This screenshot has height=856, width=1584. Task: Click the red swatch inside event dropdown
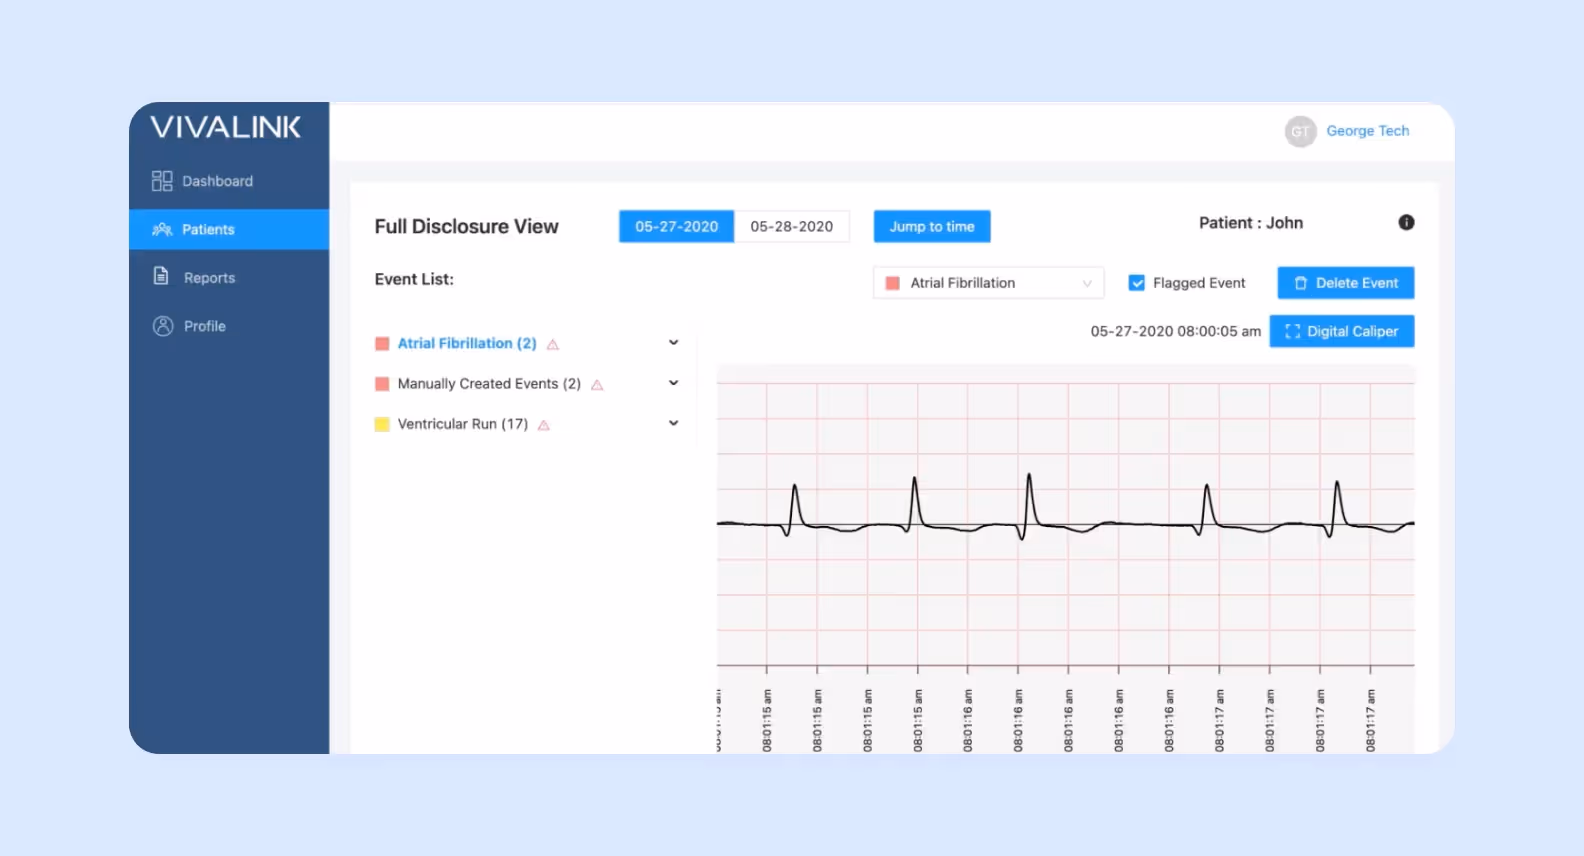point(893,283)
